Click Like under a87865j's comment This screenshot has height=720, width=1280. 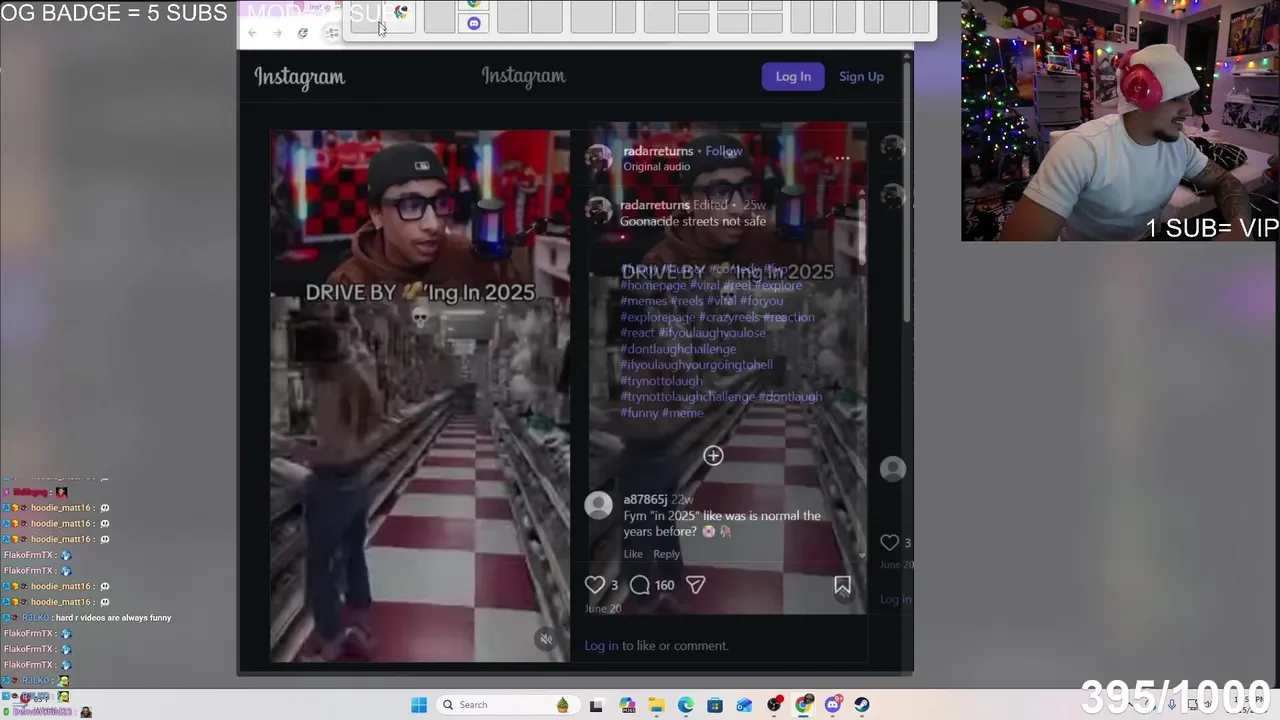[x=633, y=554]
